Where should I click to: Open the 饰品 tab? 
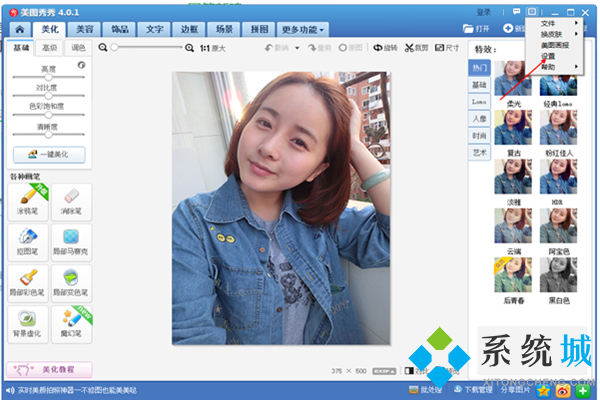coord(120,29)
